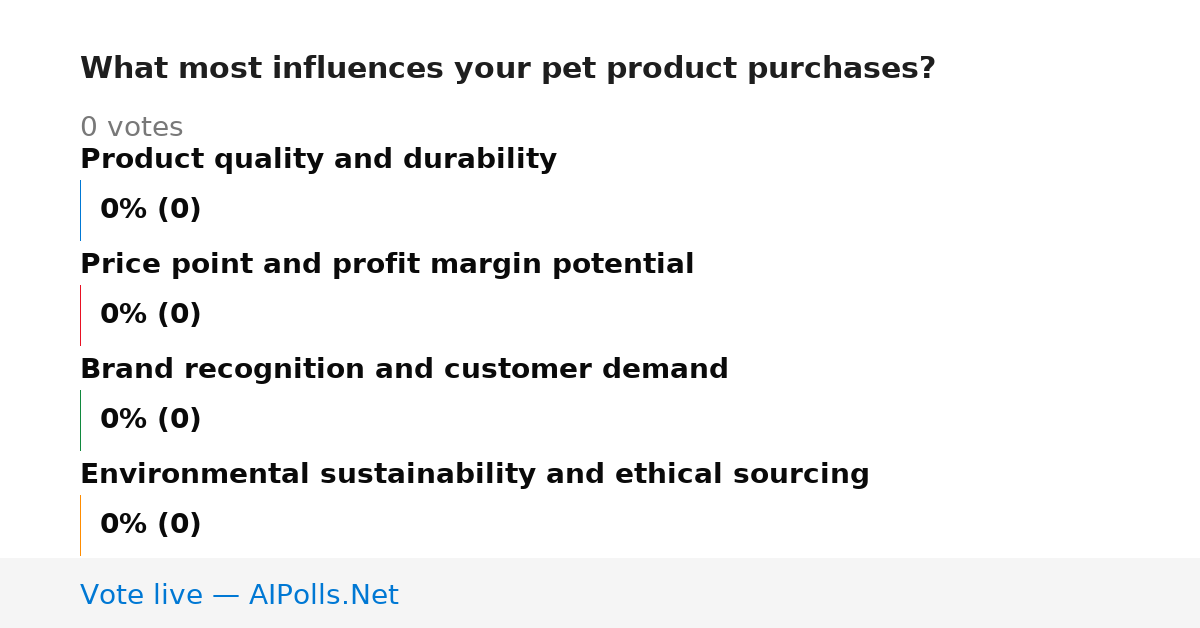Click 0% (0) under Brand recognition
1200x628 pixels.
click(151, 420)
